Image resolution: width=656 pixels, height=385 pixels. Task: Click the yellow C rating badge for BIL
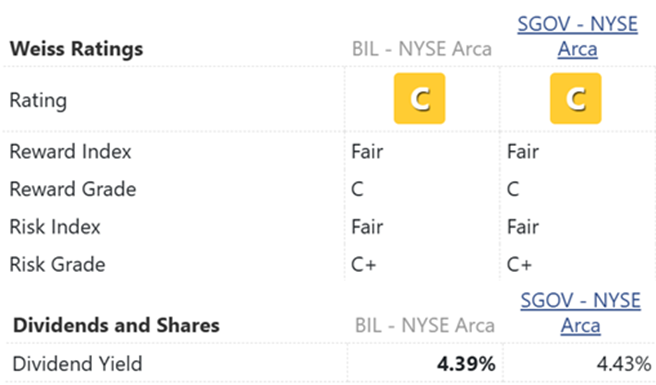click(x=420, y=98)
